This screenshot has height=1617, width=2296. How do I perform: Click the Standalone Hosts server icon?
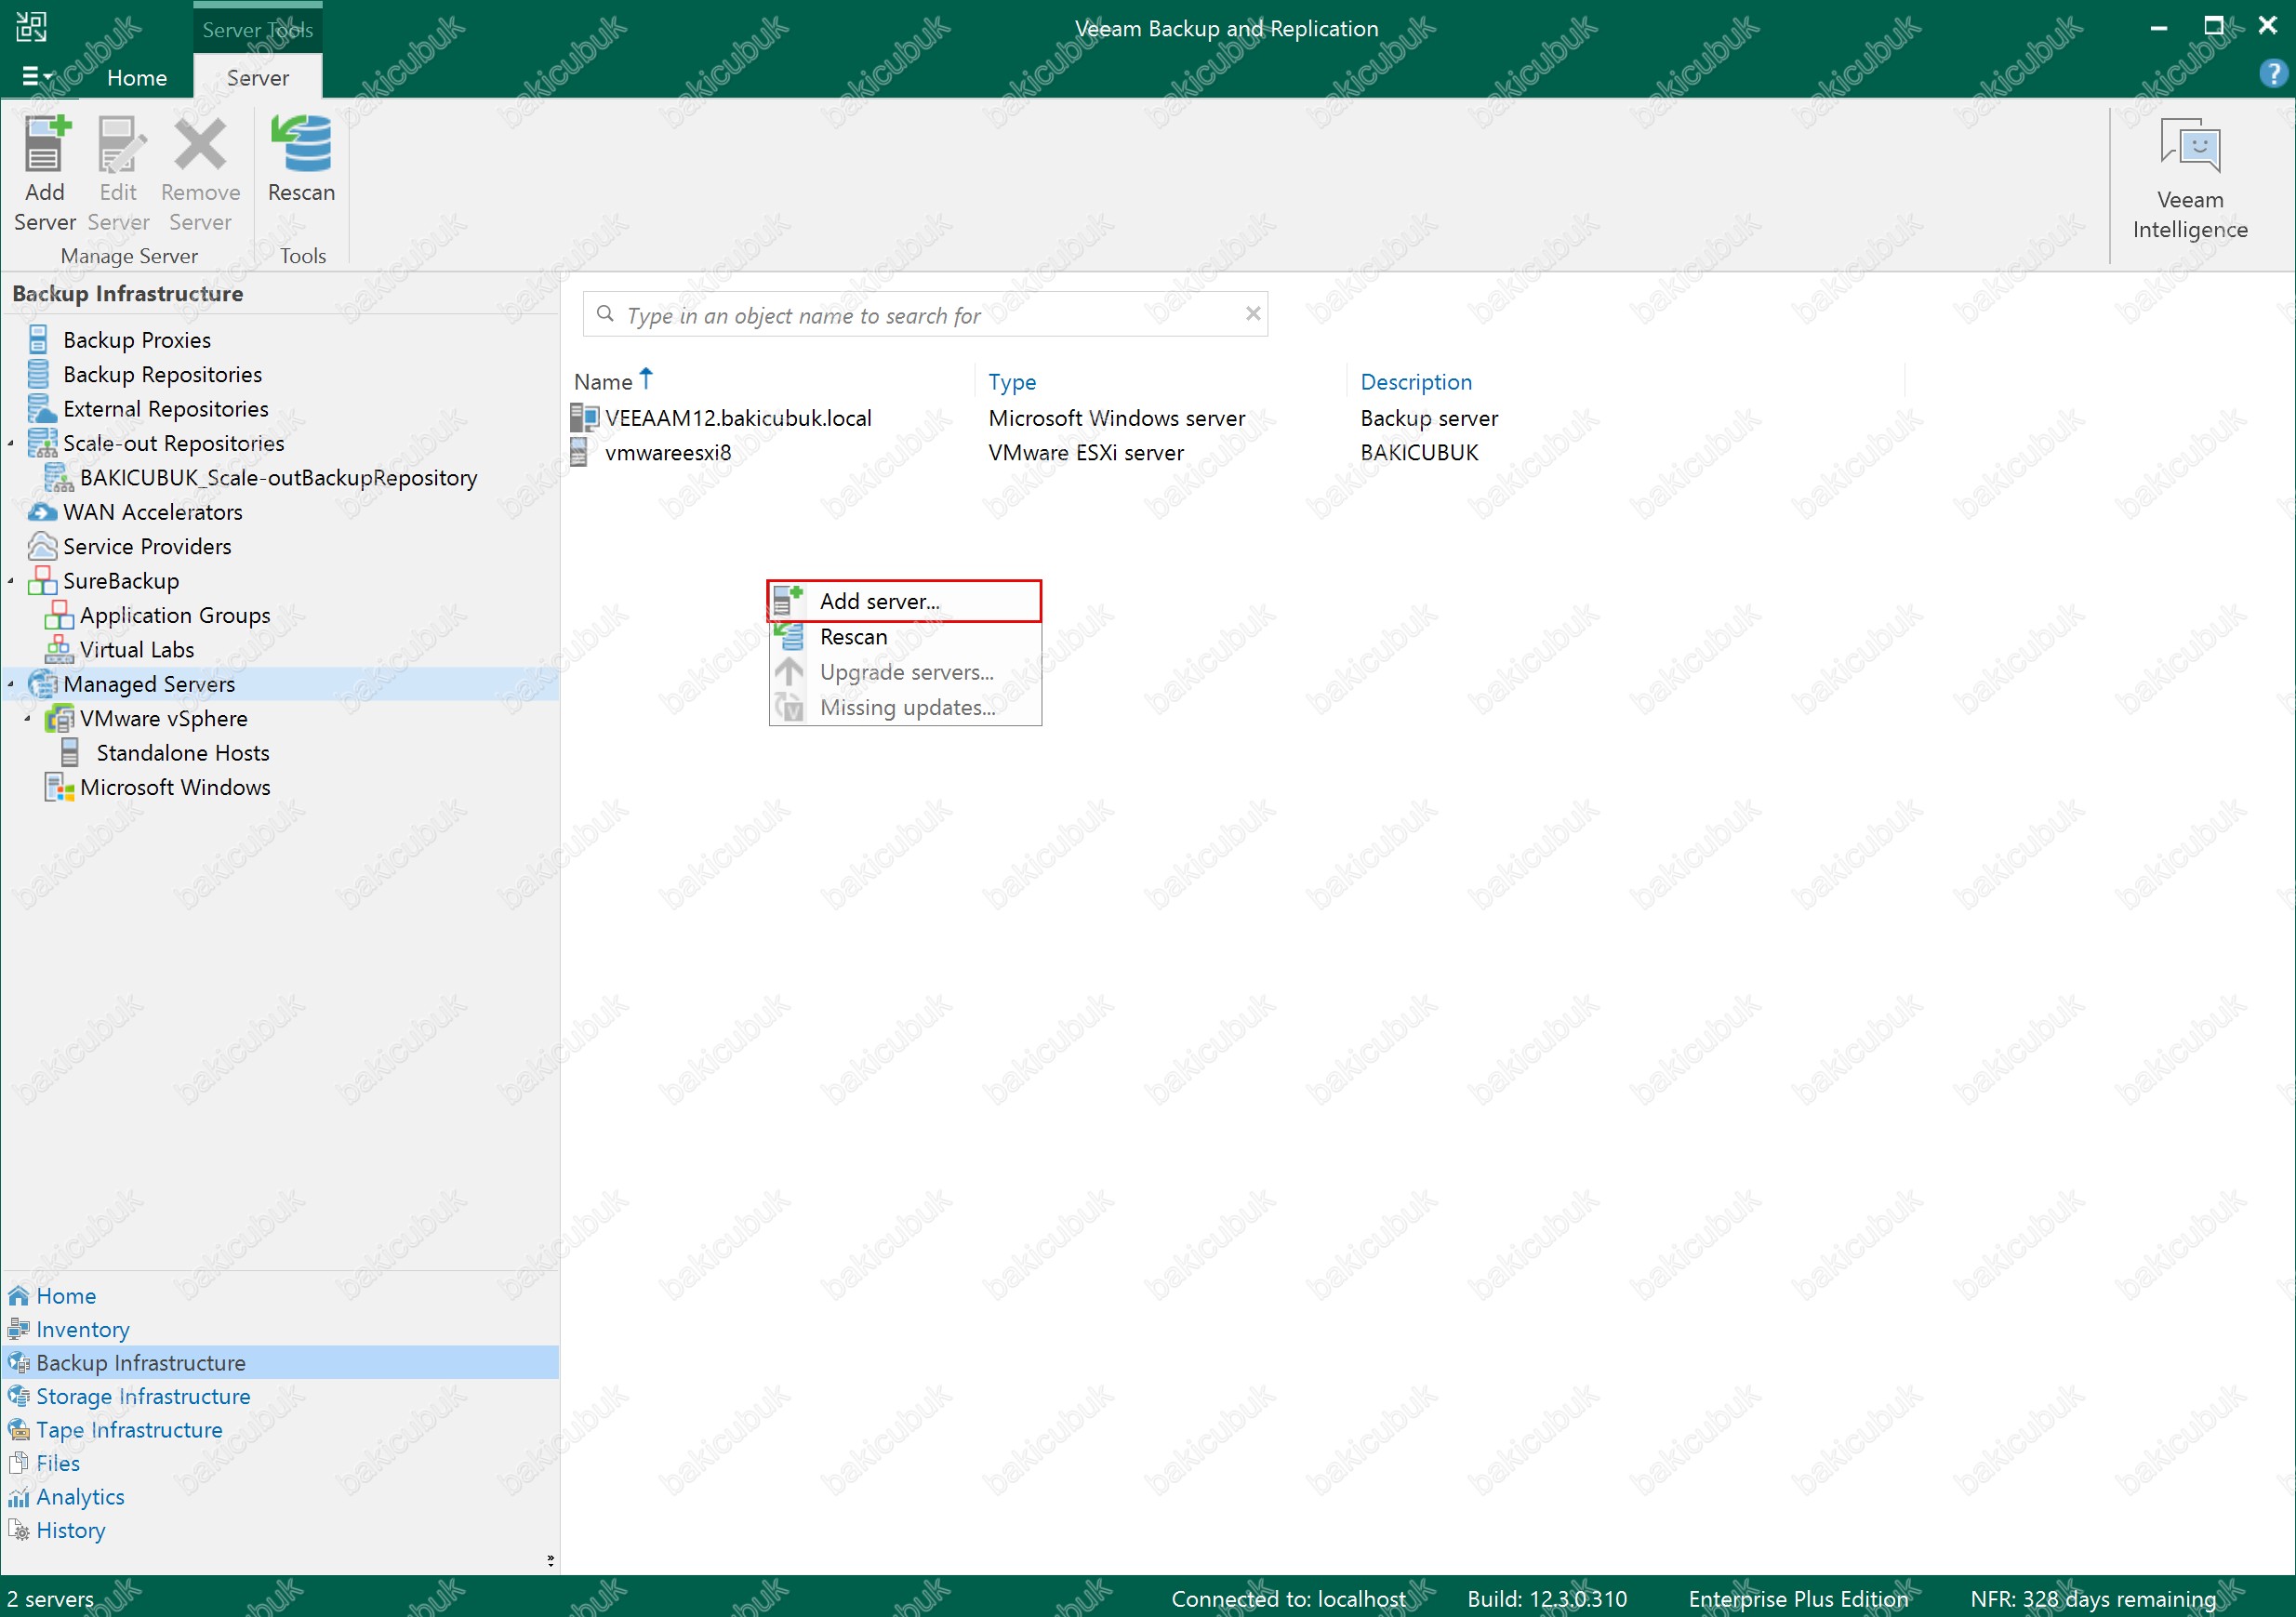click(x=70, y=752)
